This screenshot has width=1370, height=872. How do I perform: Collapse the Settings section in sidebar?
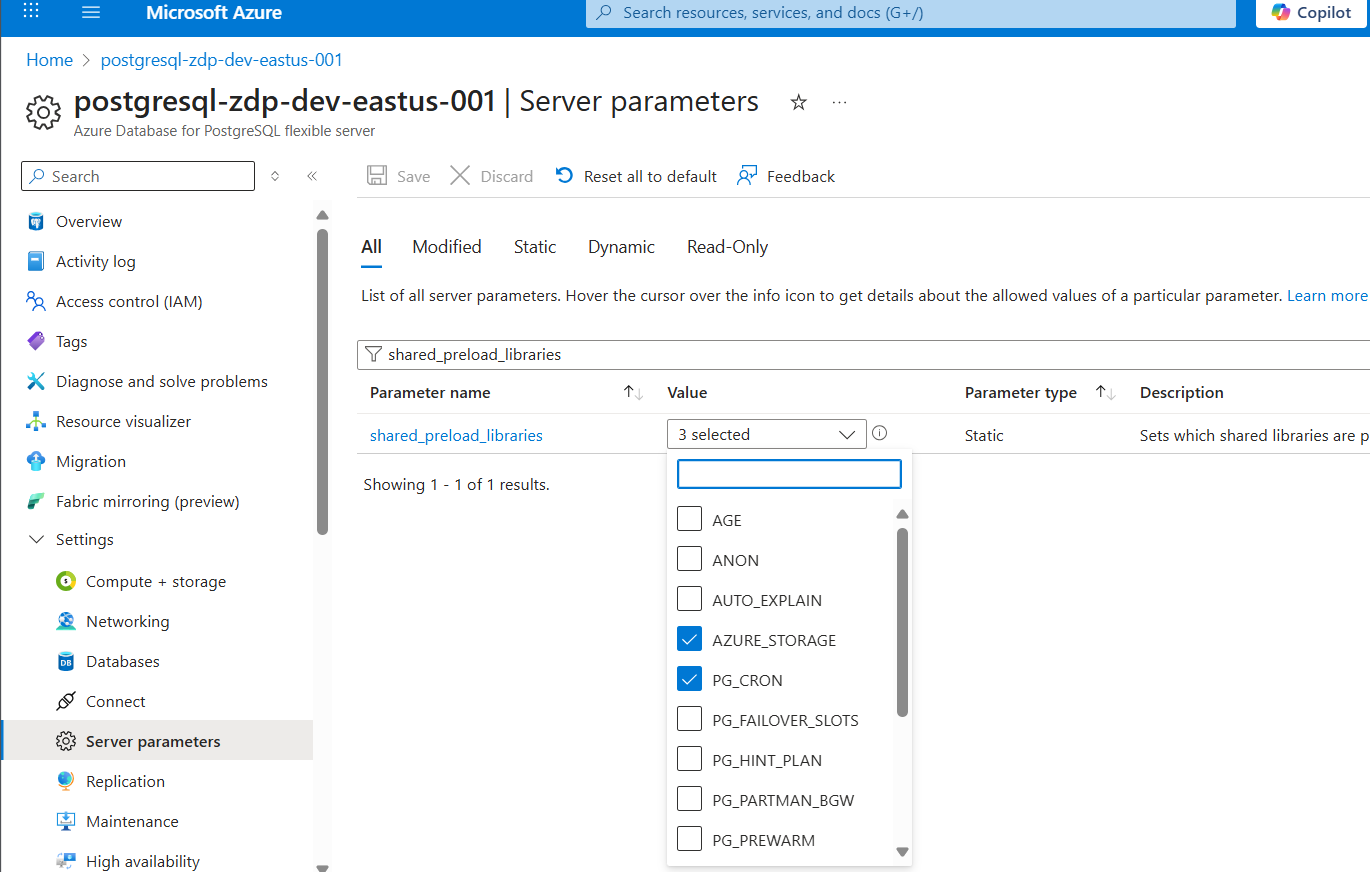[x=37, y=540]
